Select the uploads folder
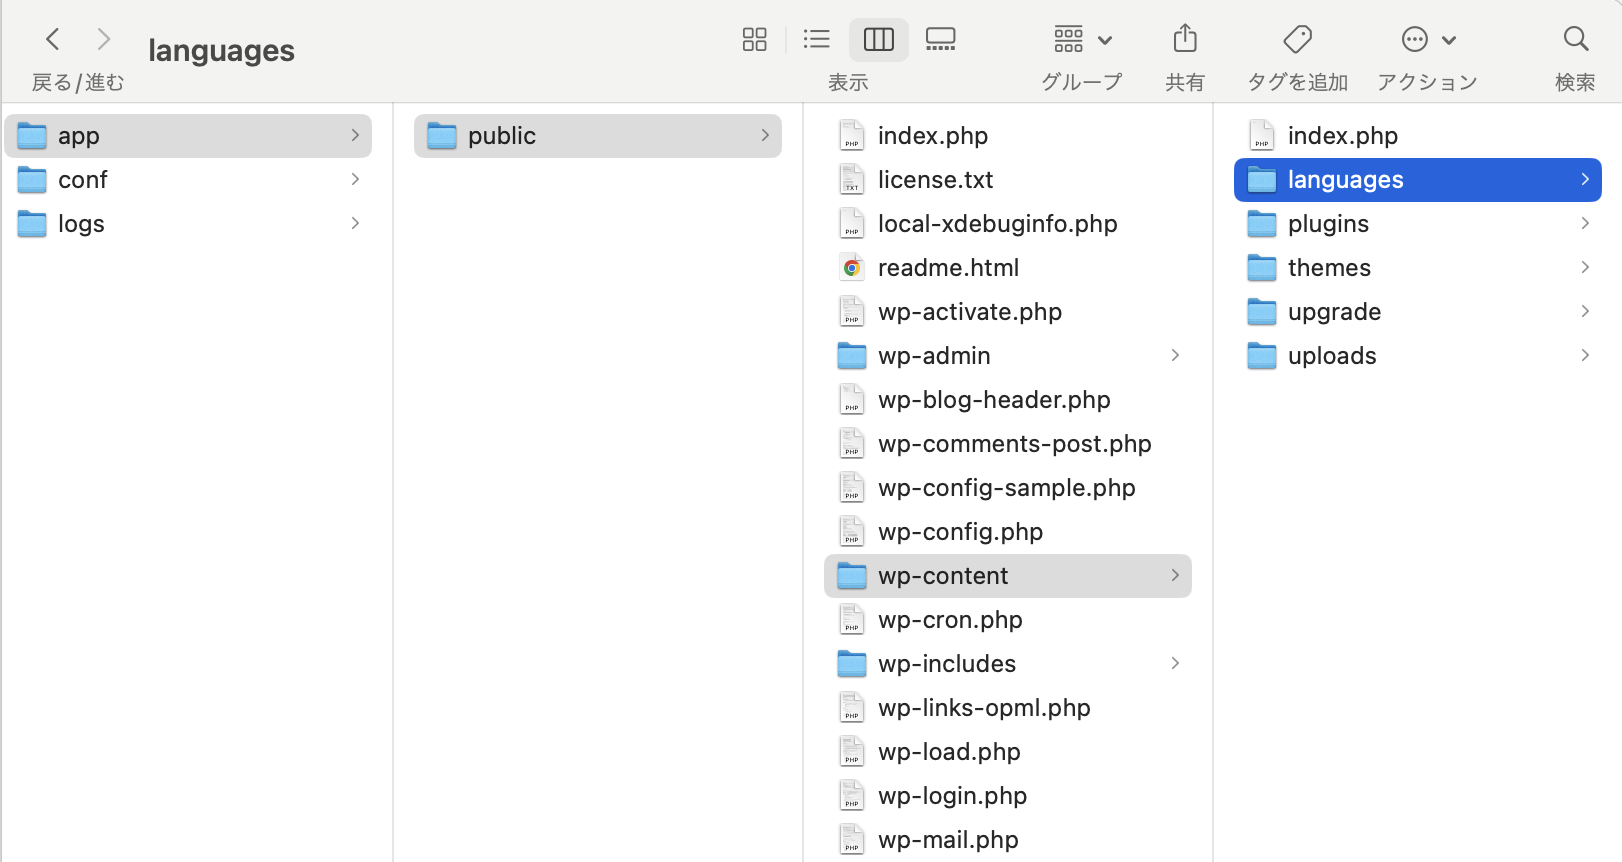Viewport: 1622px width, 862px height. tap(1332, 356)
